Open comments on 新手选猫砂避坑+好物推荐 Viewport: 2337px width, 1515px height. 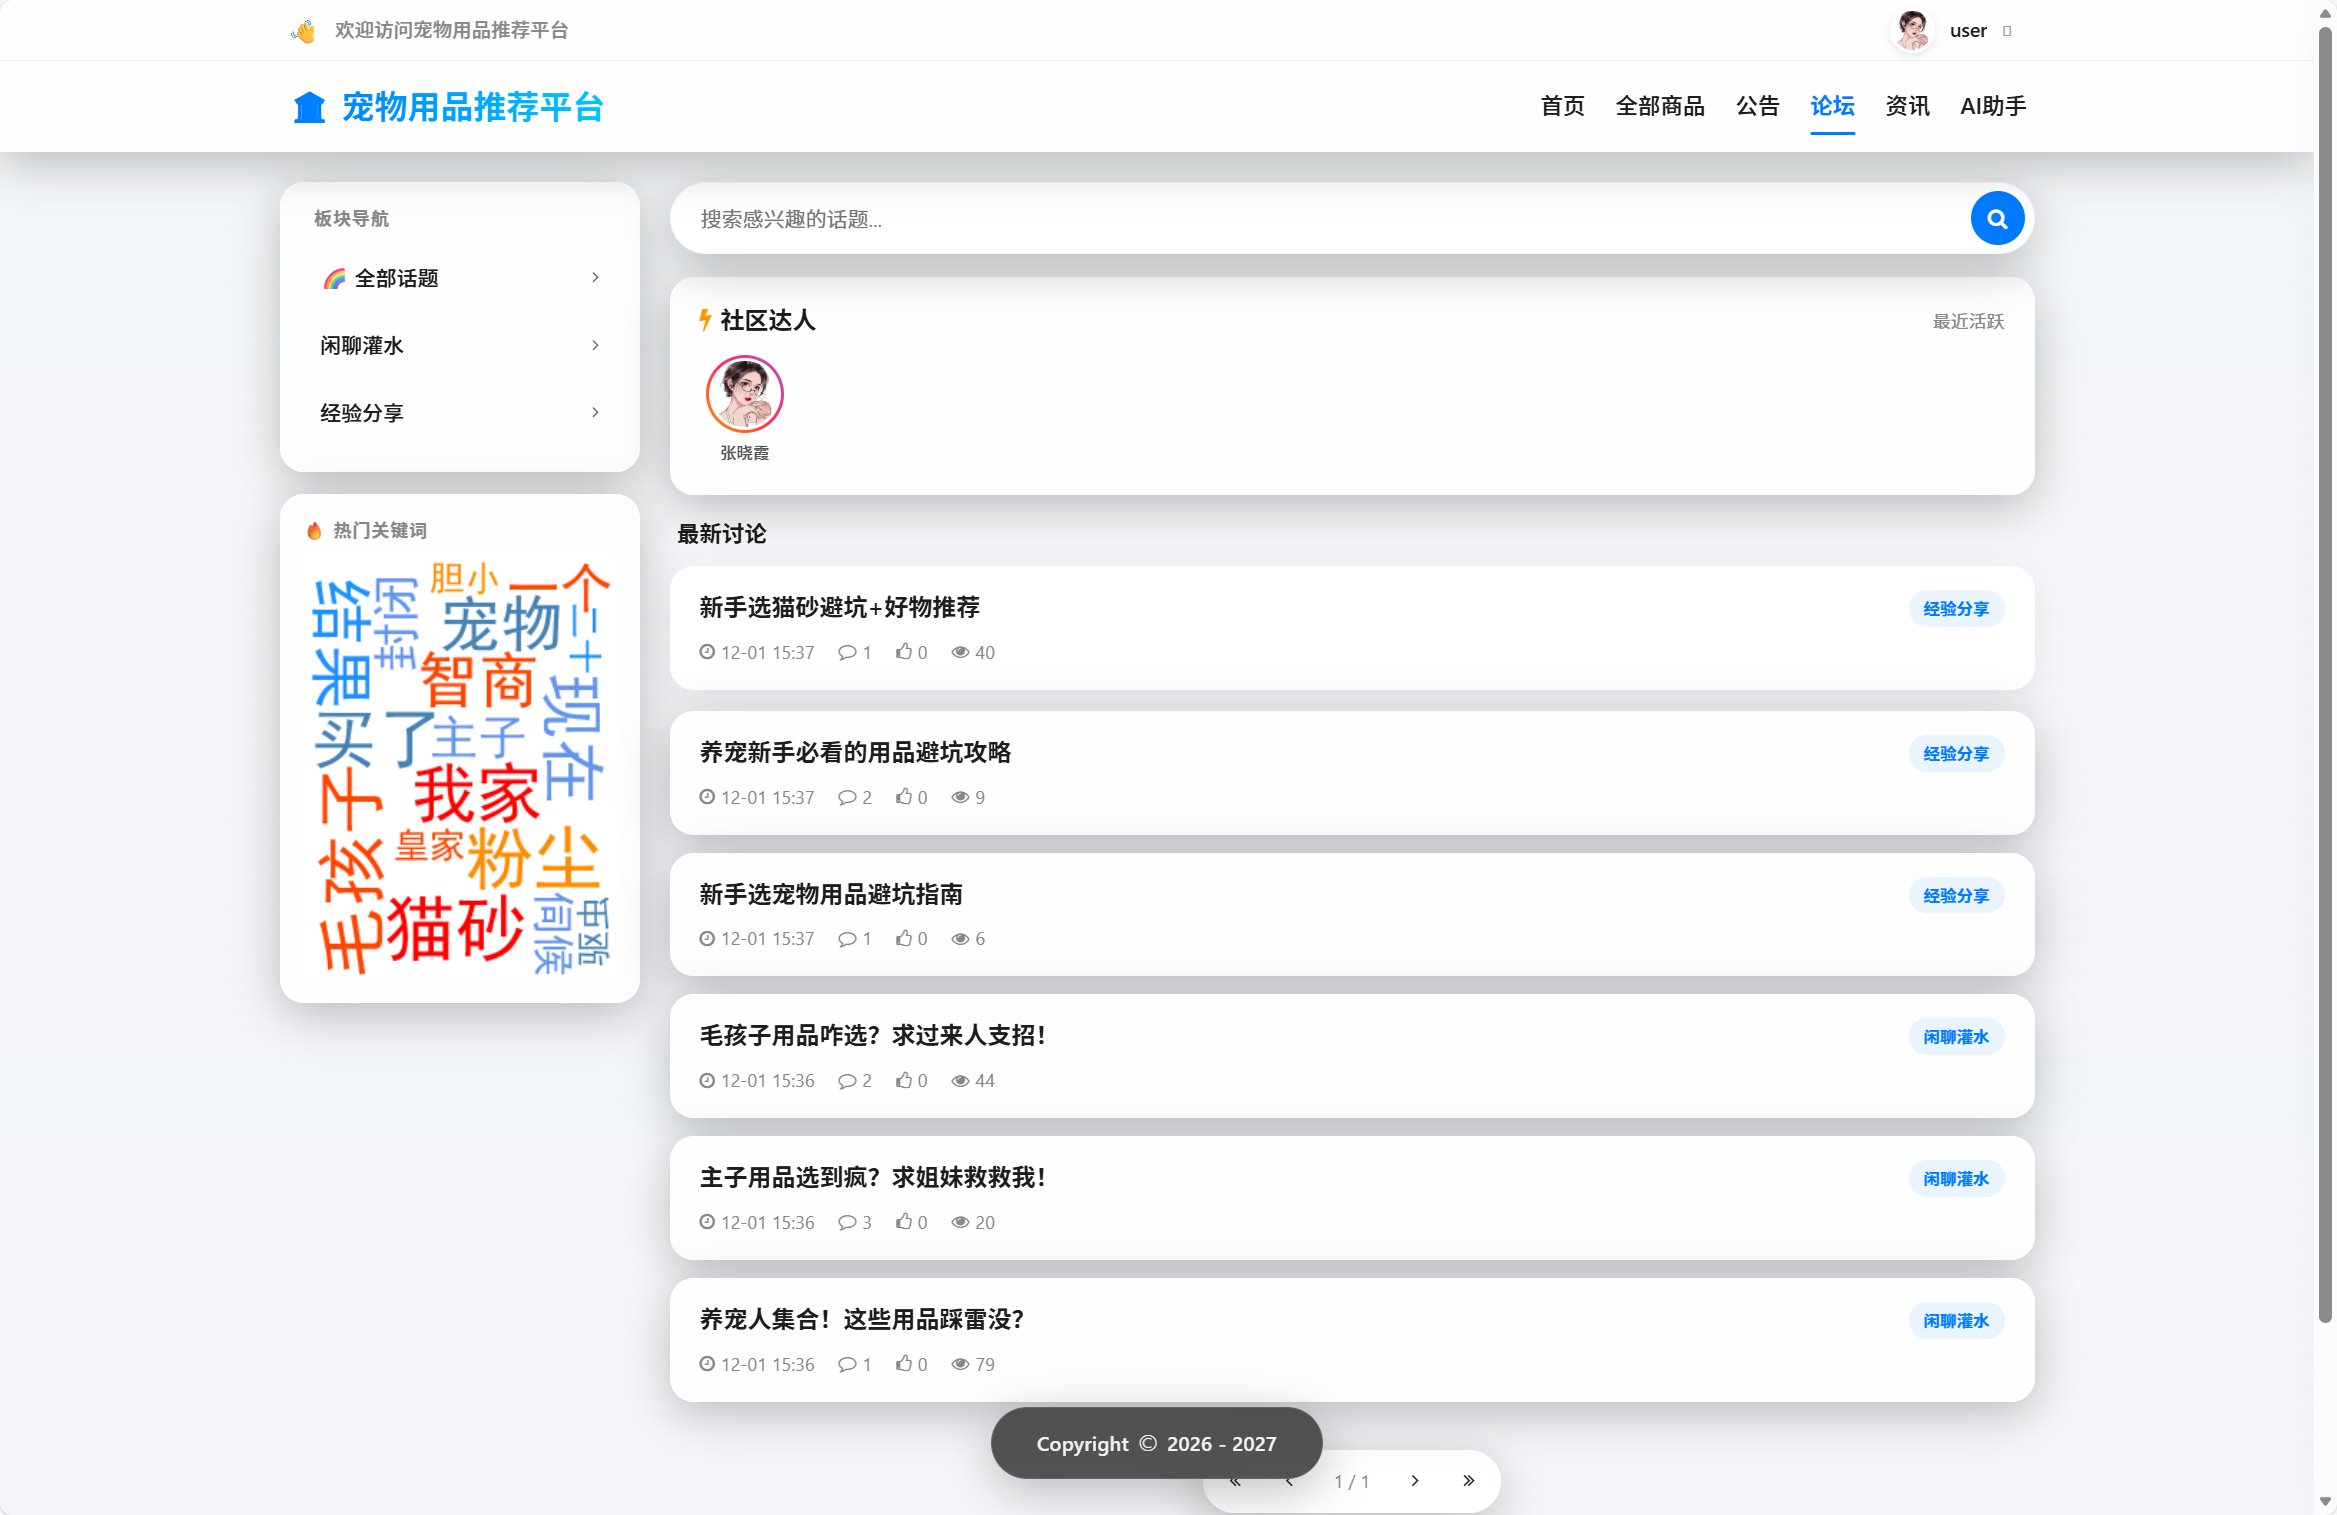click(847, 652)
